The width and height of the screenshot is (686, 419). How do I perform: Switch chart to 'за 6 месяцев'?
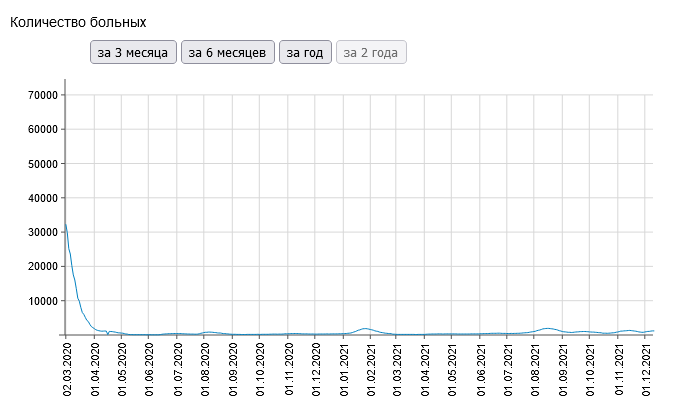coord(228,52)
